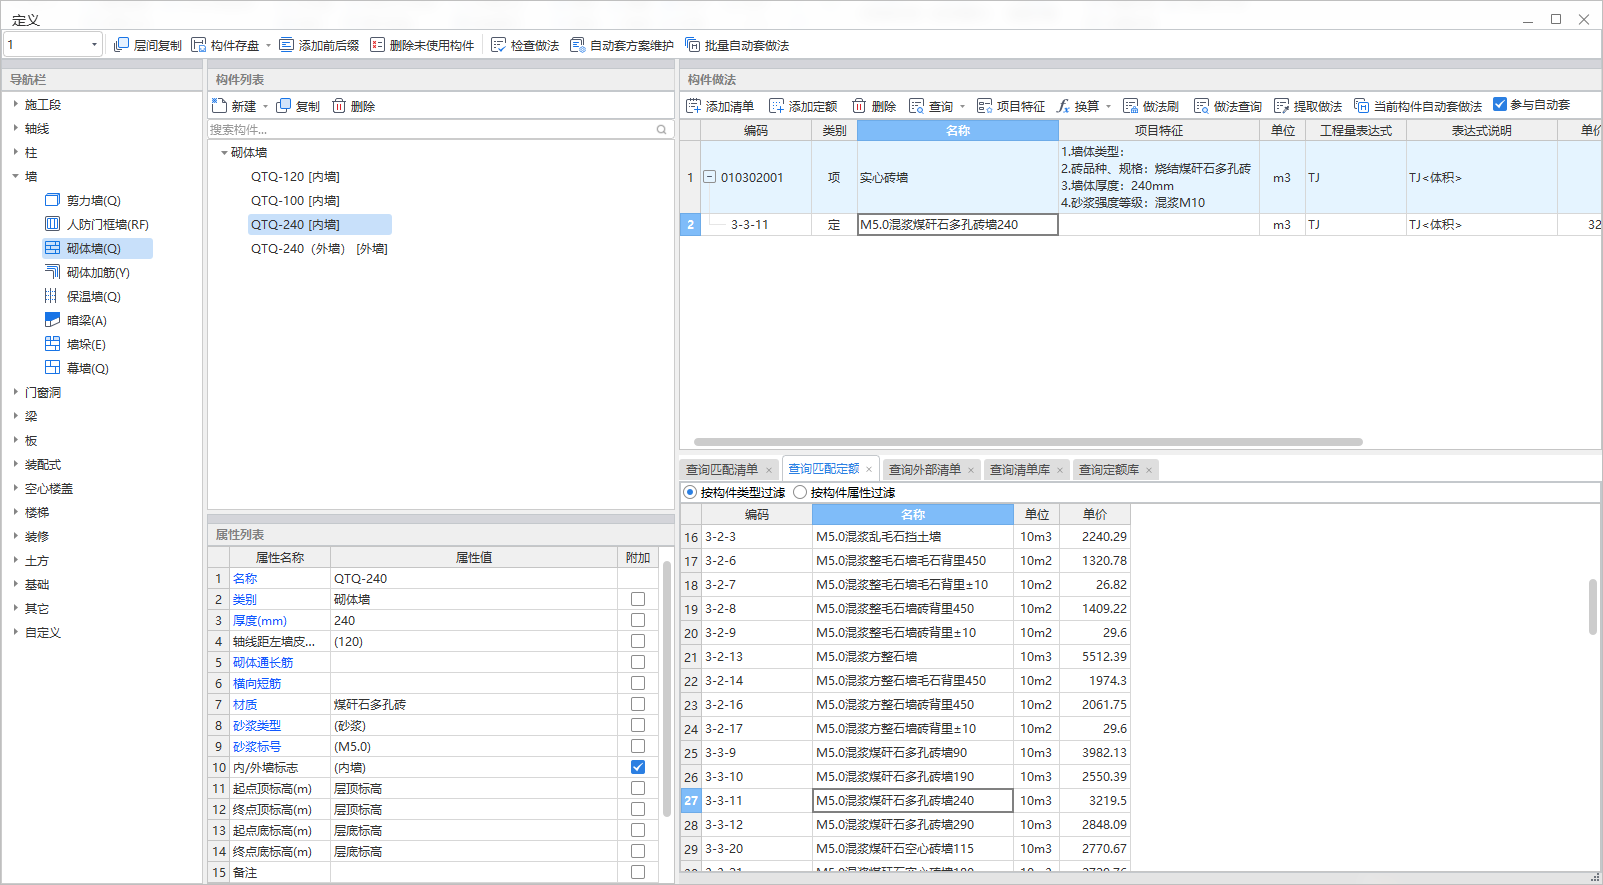Screen dimensions: 1603x885
Task: Check the 附加 box for 材质
Action: pos(638,704)
